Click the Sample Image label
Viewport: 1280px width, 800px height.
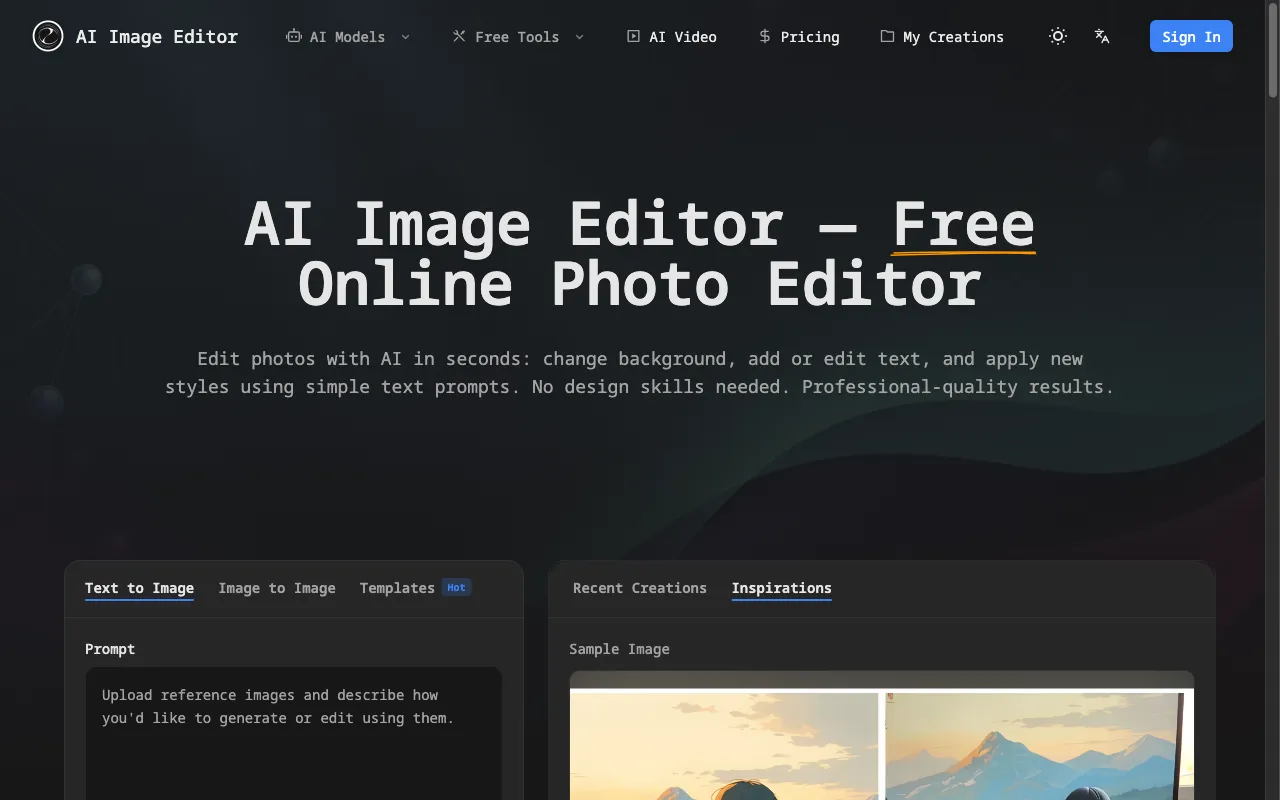click(x=619, y=649)
